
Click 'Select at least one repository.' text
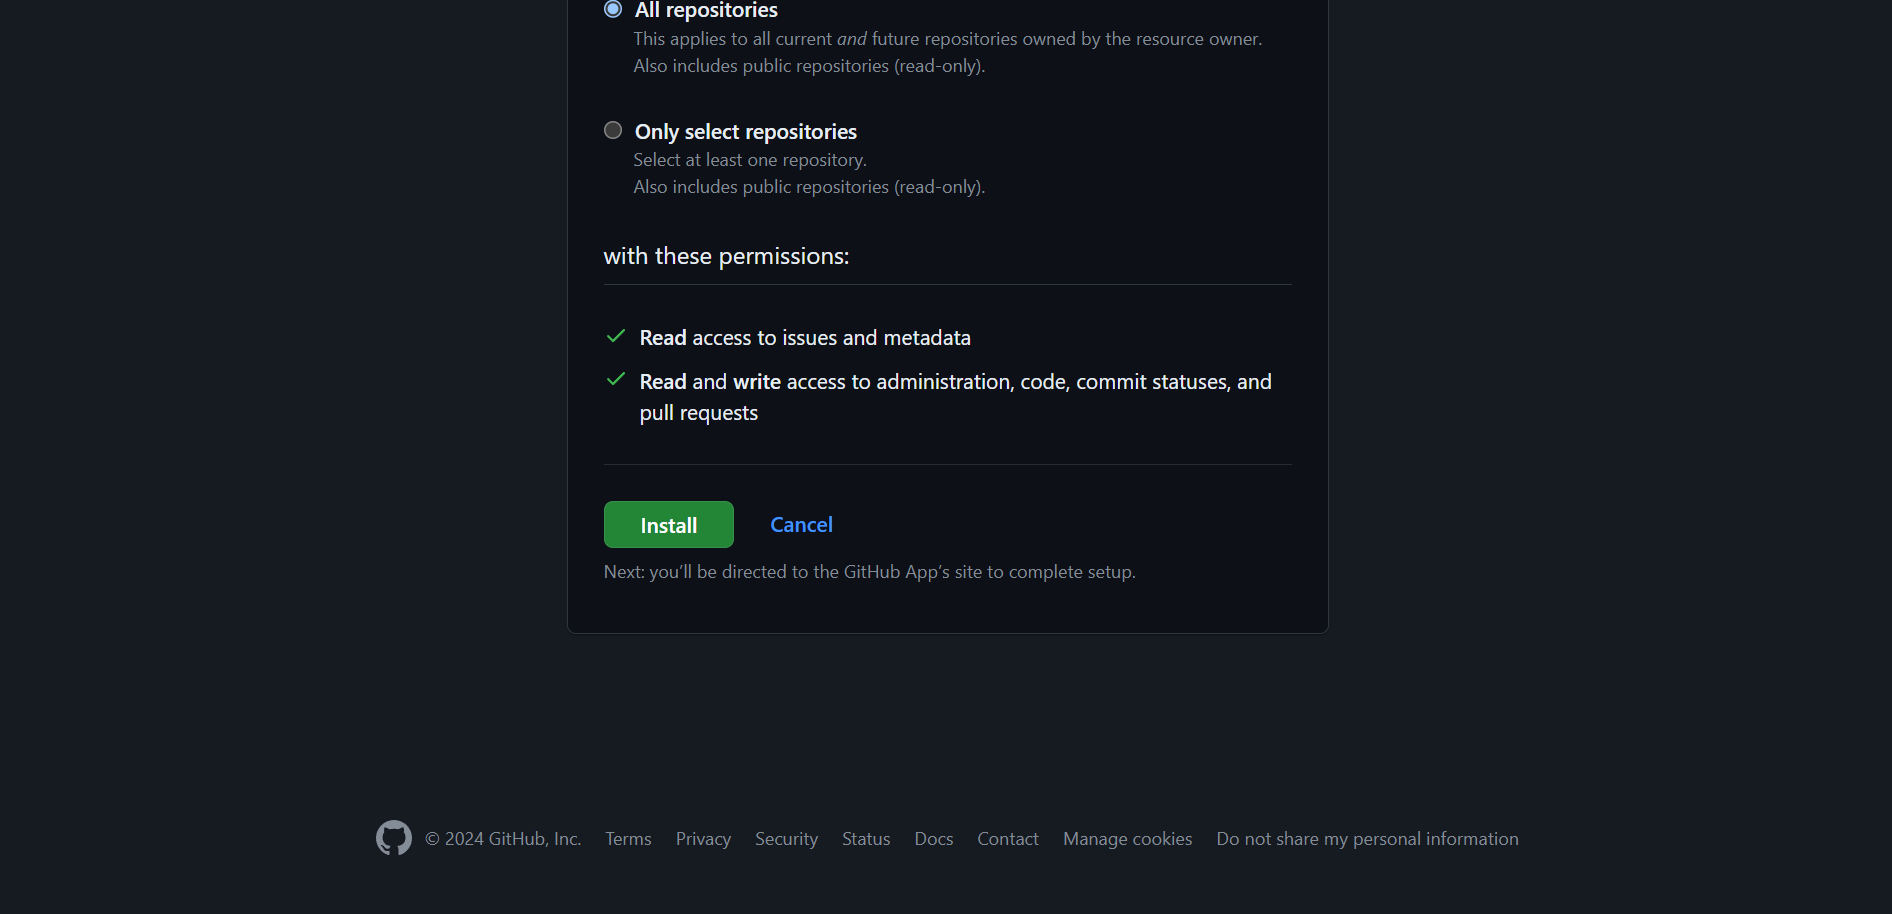750,160
